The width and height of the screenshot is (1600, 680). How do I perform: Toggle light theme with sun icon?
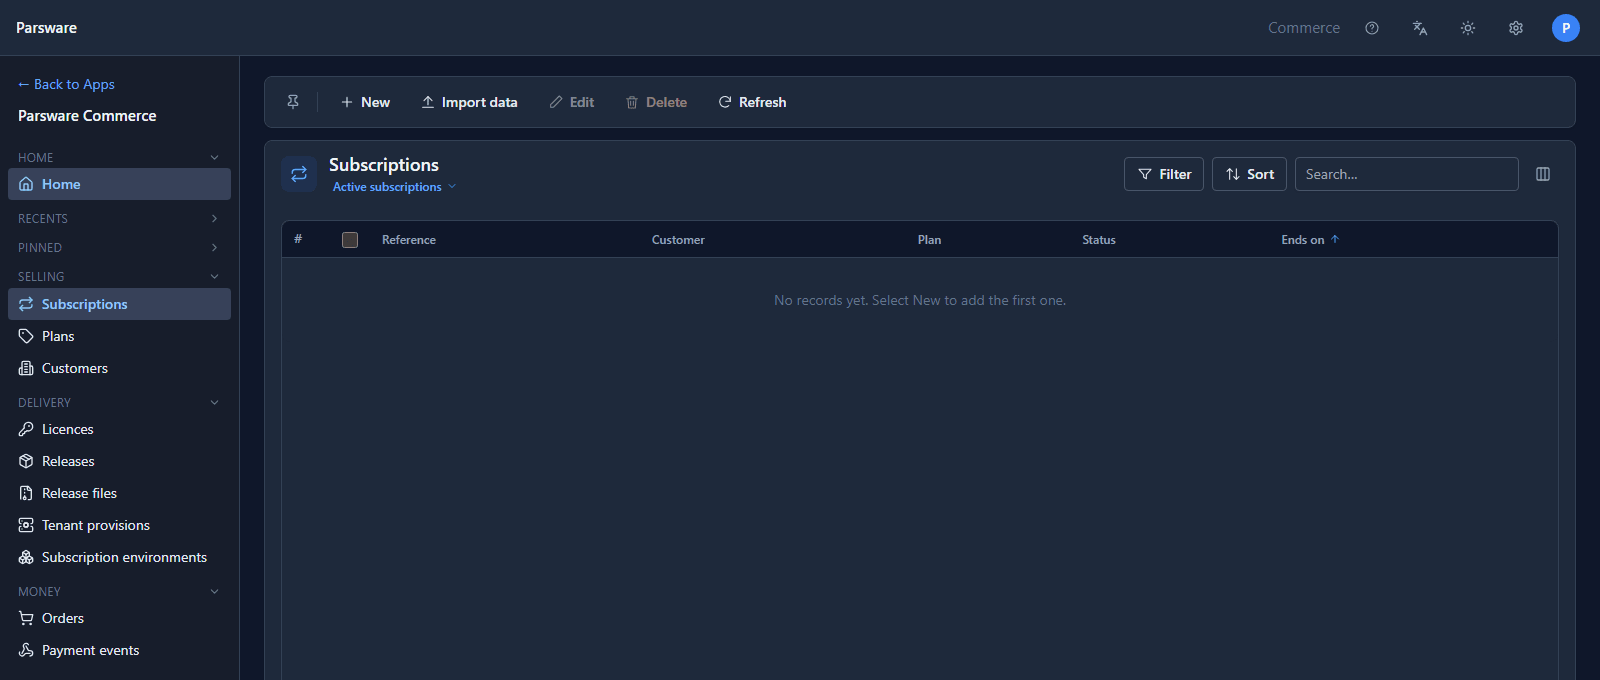click(1468, 28)
